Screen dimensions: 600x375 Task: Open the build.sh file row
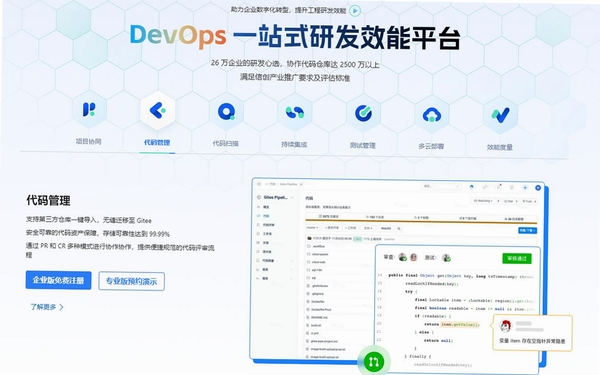(339, 325)
